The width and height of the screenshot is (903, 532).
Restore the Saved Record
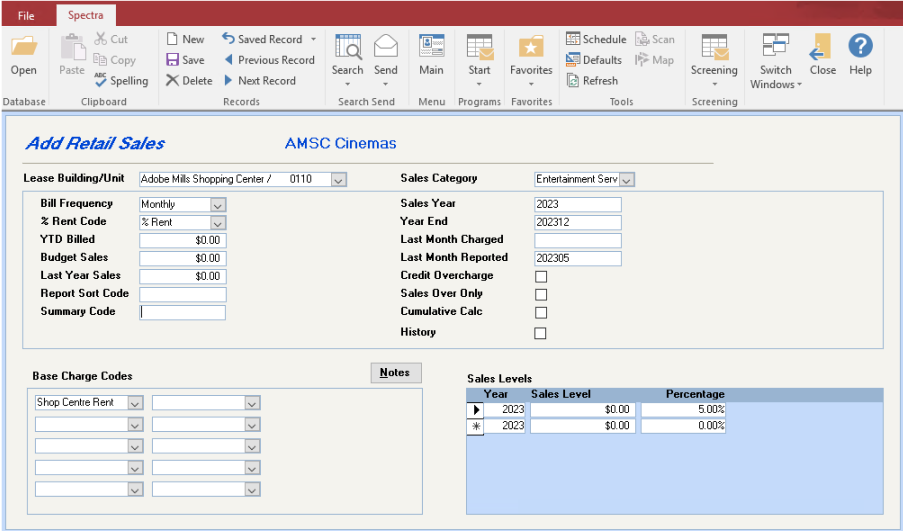coord(262,39)
